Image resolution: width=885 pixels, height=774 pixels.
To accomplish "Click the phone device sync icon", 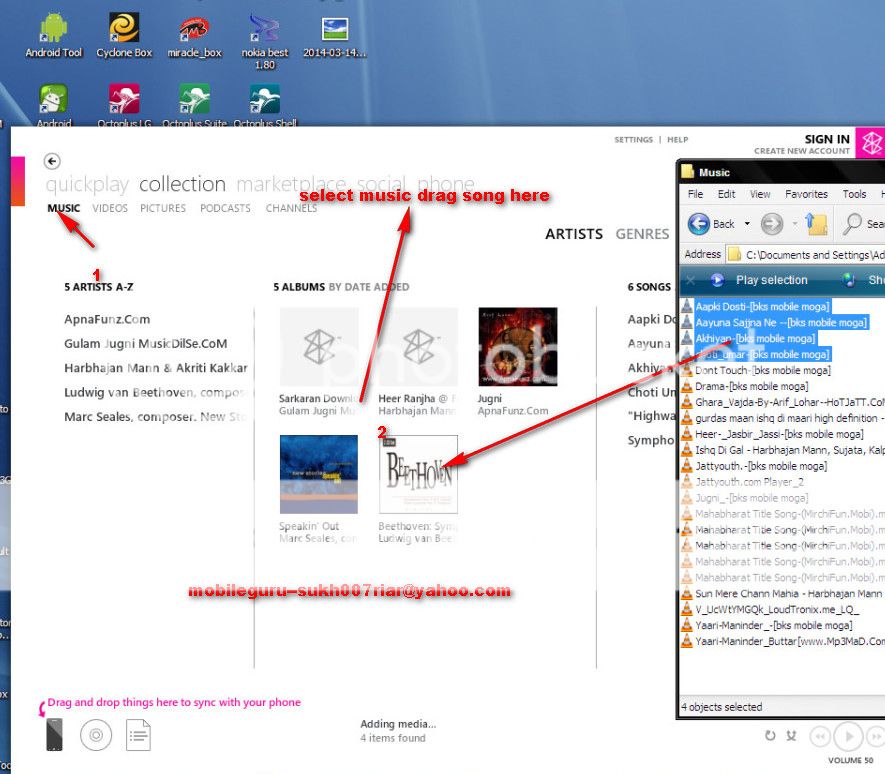I will (x=54, y=735).
